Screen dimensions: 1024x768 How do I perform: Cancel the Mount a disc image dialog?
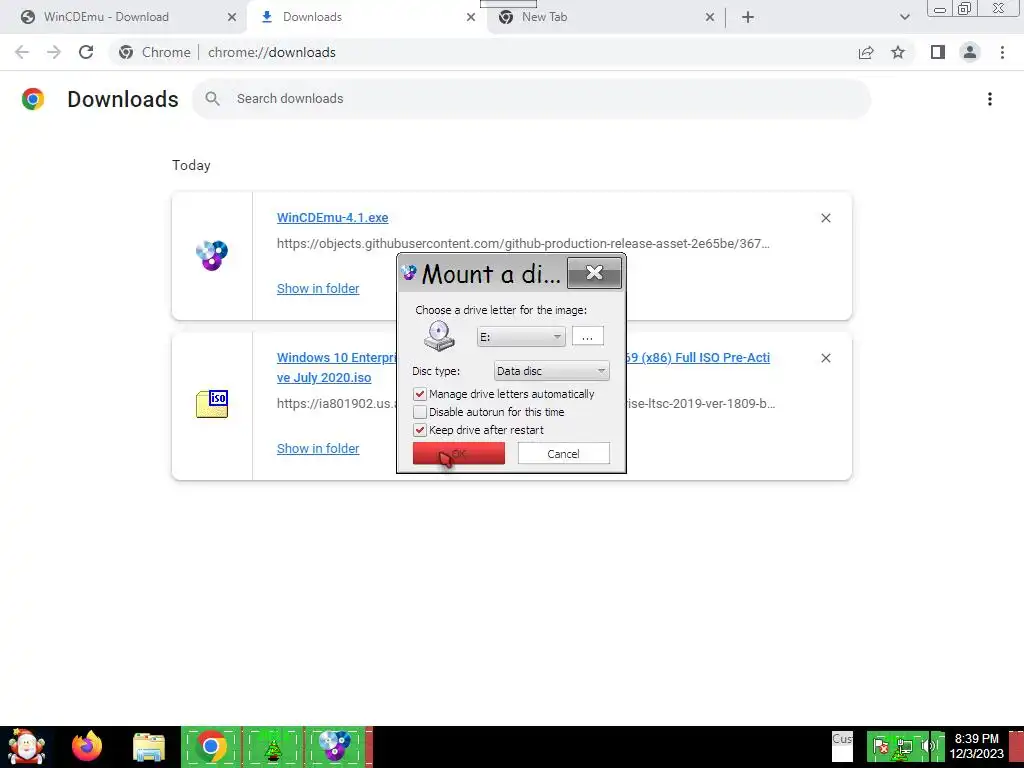(564, 453)
